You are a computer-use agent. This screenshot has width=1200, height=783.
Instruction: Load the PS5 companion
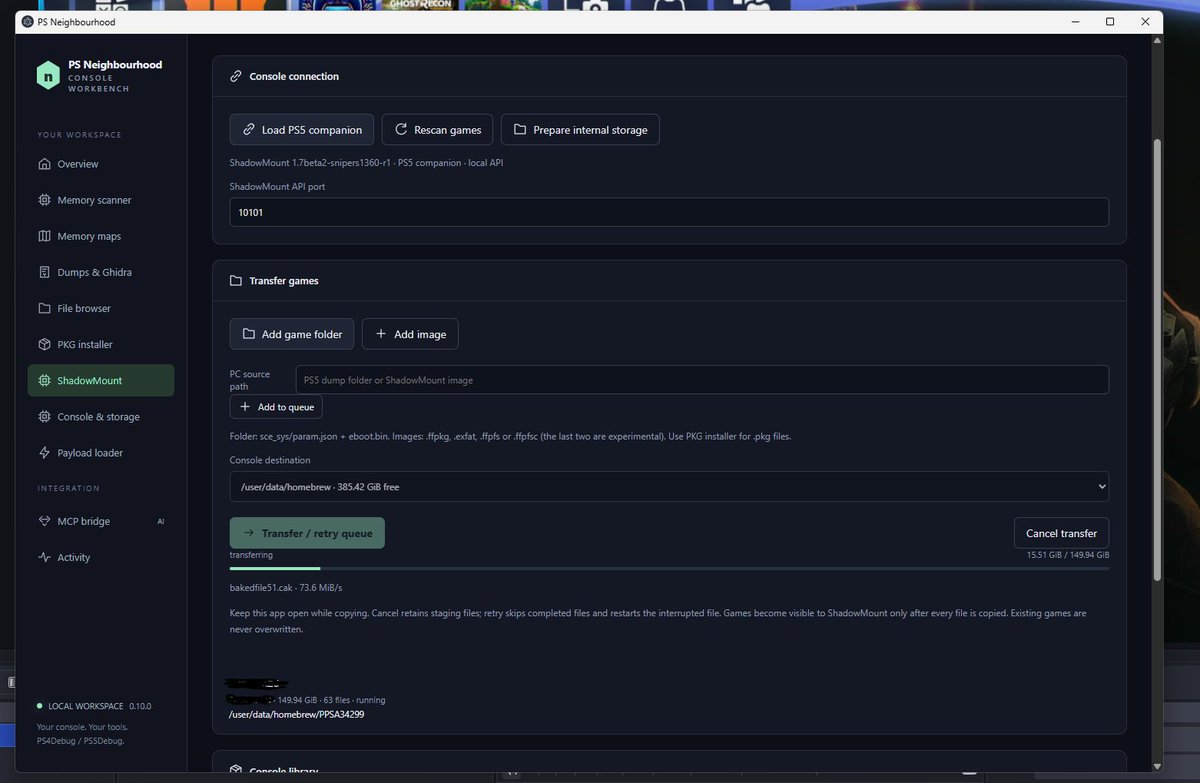pos(302,130)
